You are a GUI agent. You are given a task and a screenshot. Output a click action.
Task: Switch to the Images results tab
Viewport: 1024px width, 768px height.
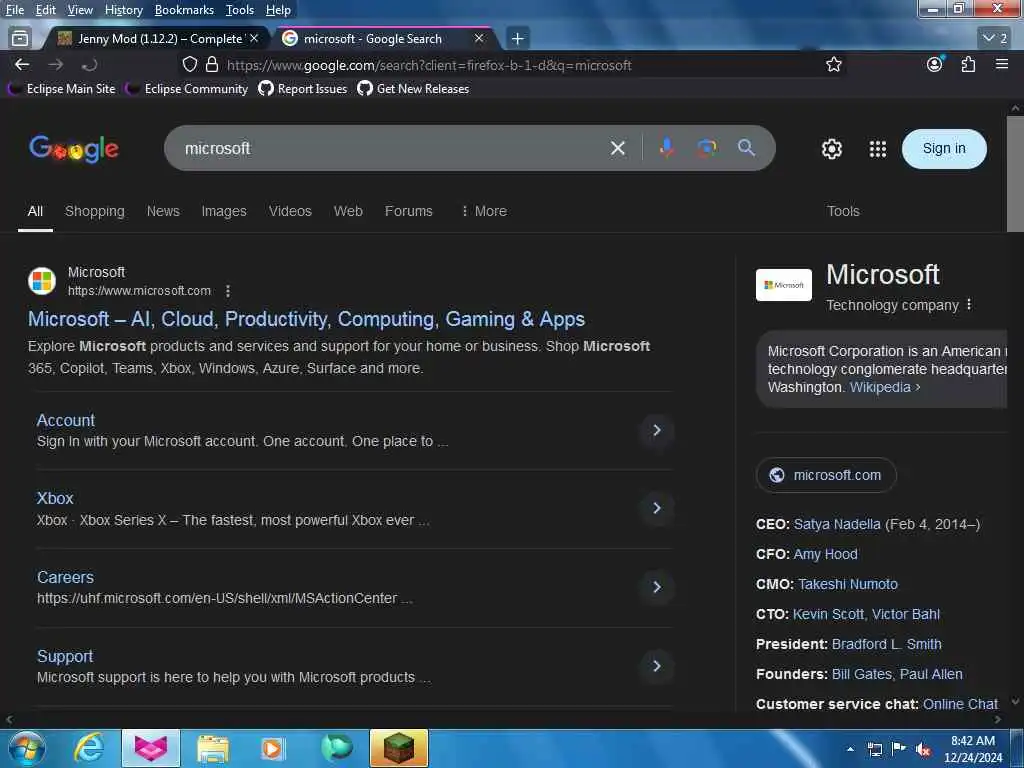(x=224, y=211)
